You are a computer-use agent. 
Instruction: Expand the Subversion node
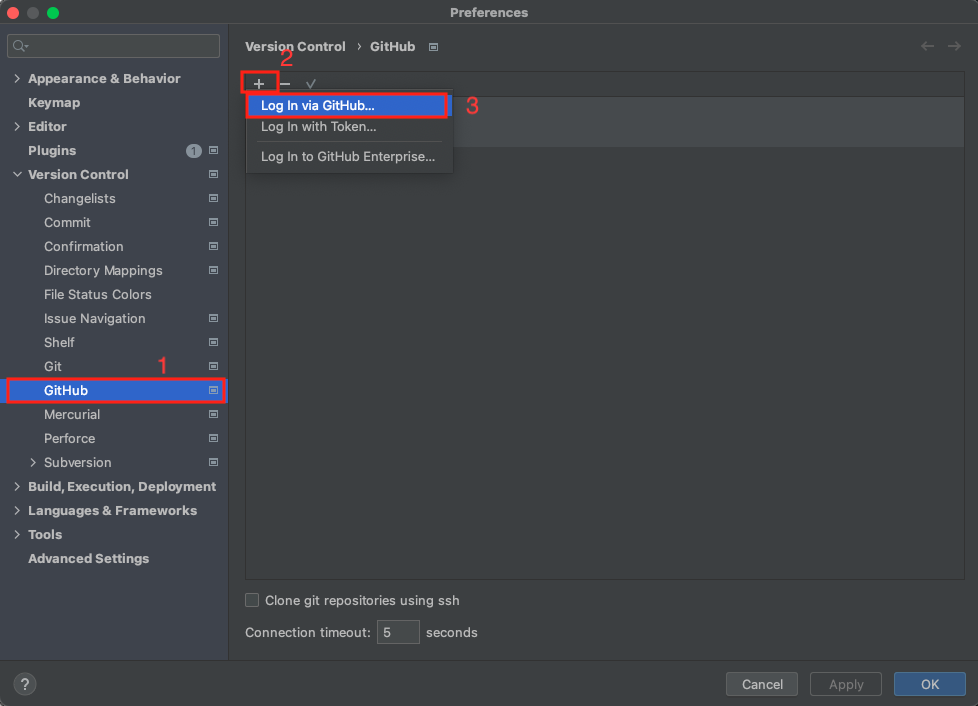33,463
